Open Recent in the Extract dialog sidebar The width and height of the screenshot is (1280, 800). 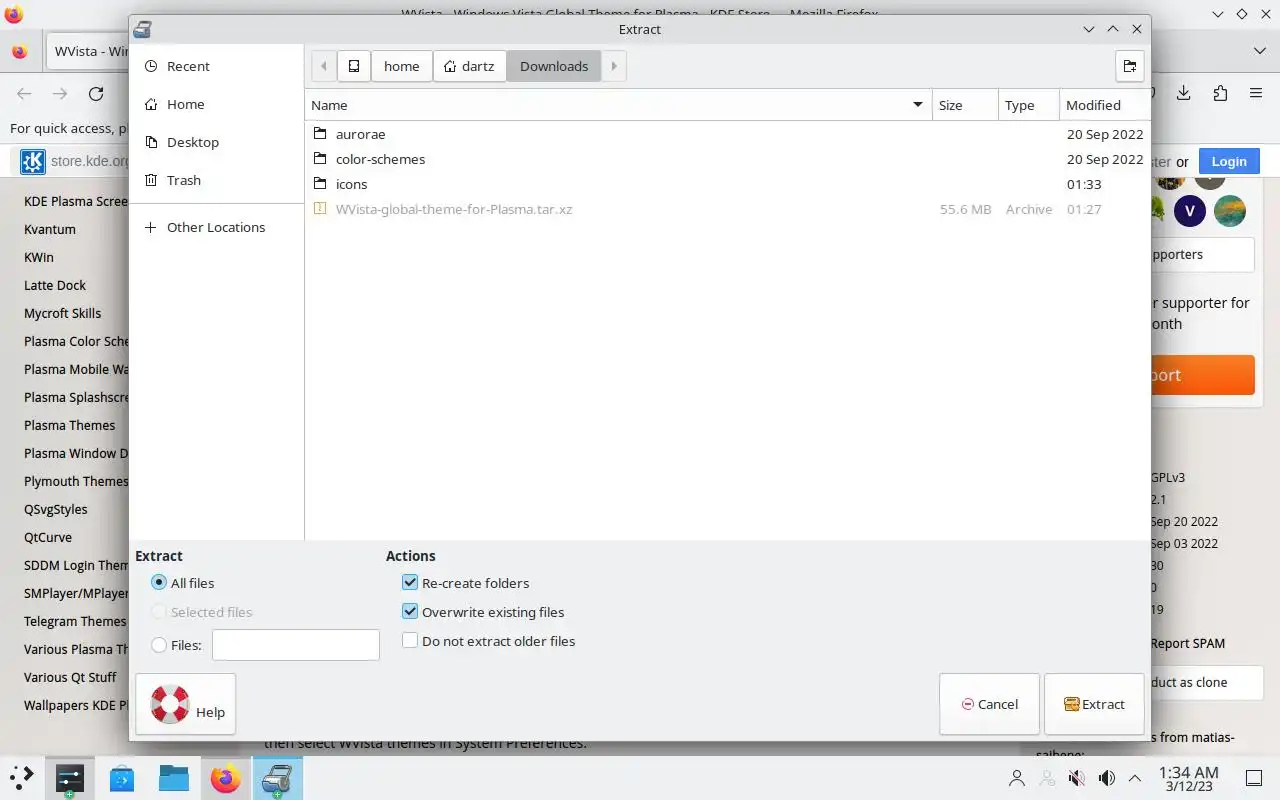click(x=216, y=66)
